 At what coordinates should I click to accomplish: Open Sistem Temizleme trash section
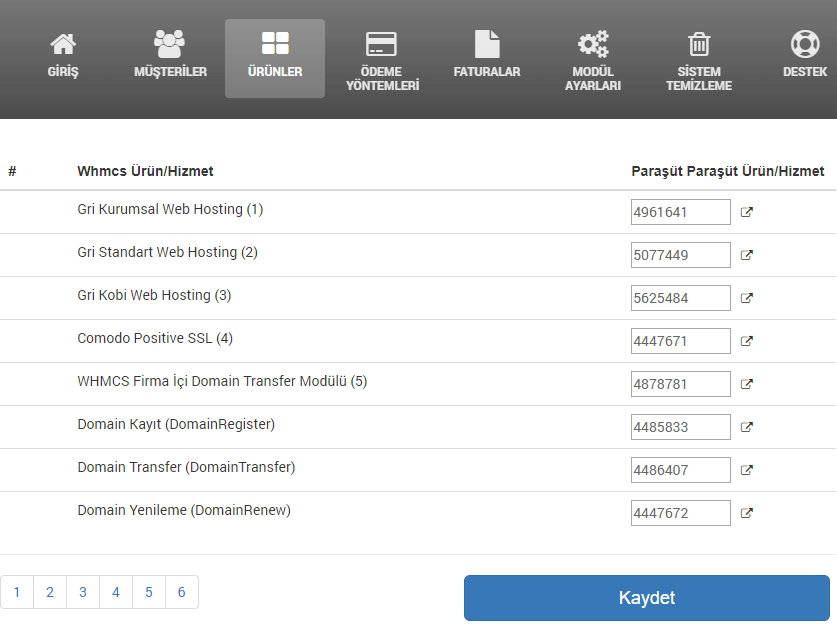click(699, 61)
